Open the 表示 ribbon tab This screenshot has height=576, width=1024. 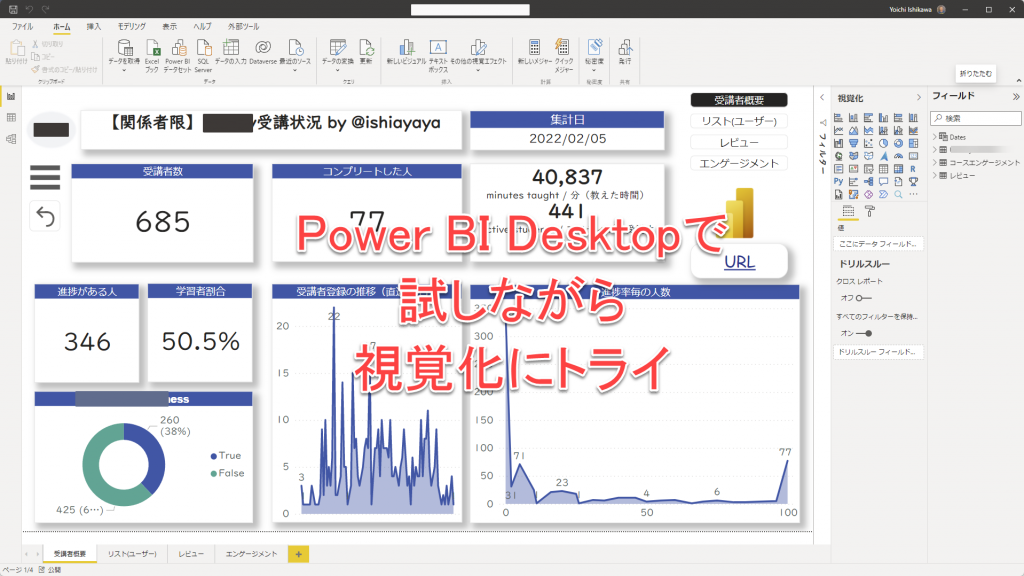pyautogui.click(x=169, y=27)
